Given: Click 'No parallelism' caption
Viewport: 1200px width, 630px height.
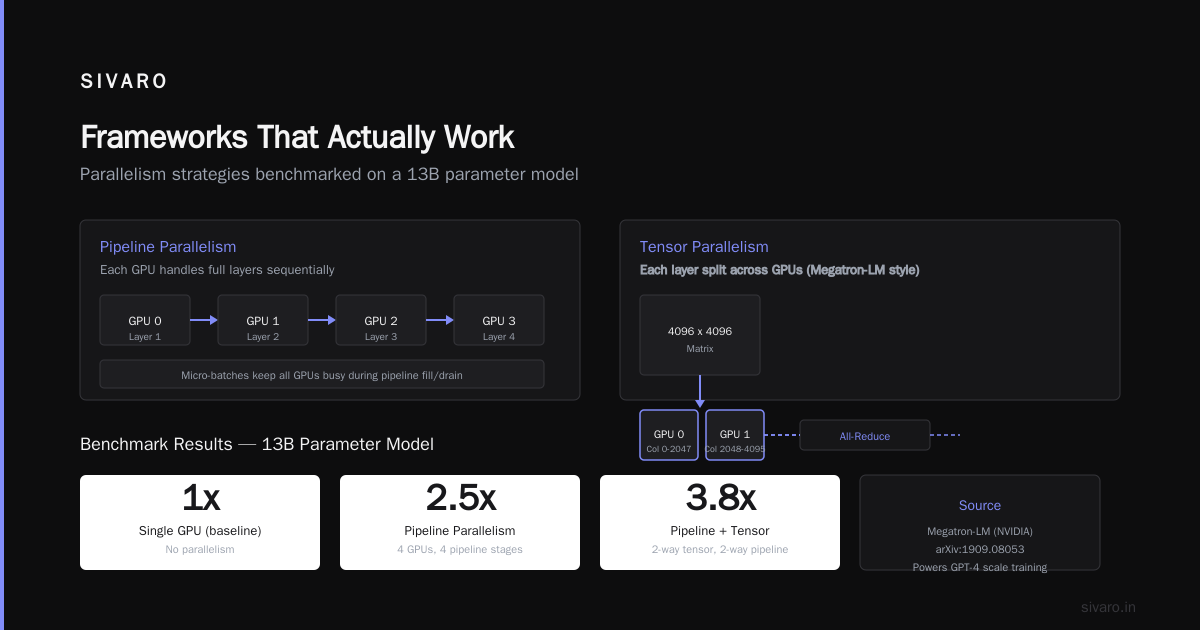Looking at the screenshot, I should [x=200, y=550].
